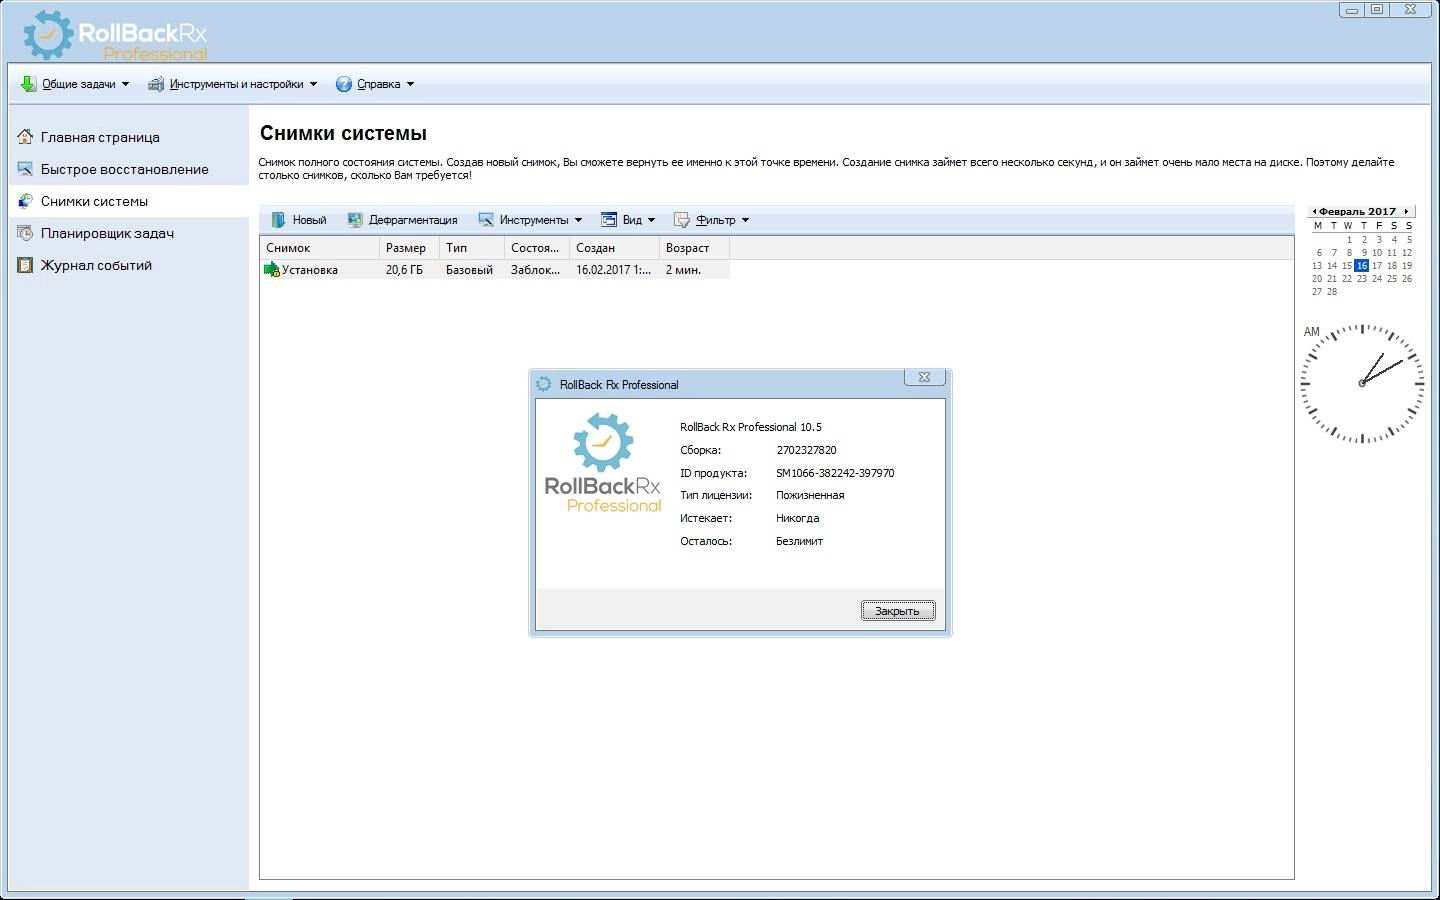Viewport: 1440px width, 900px height.
Task: Create a Новый snapshot
Action: [299, 220]
